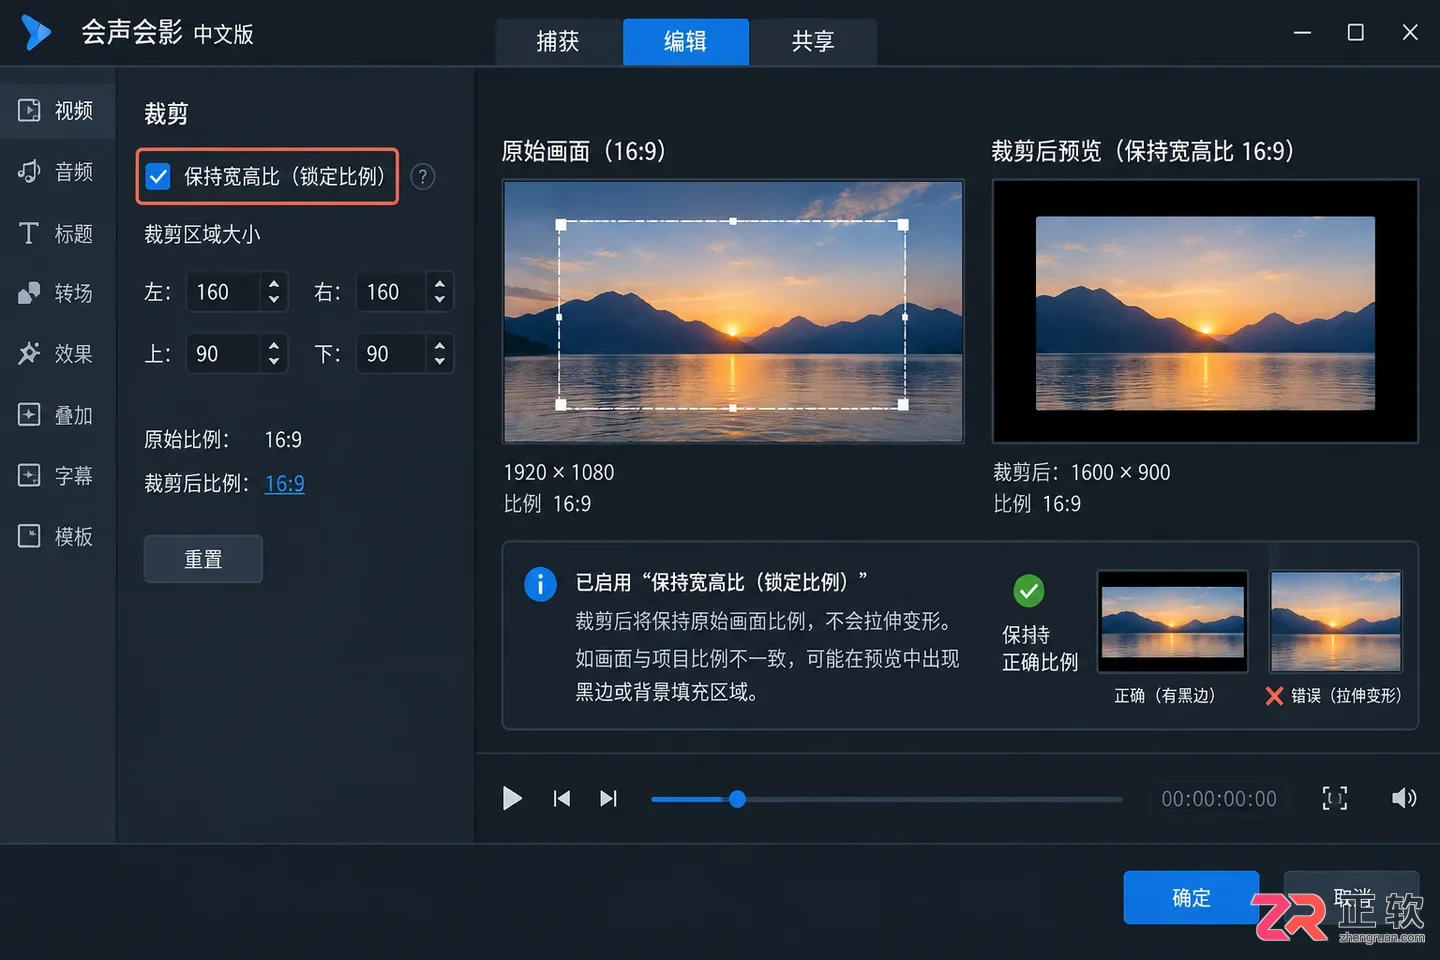
Task: Click the help question mark icon
Action: click(423, 177)
